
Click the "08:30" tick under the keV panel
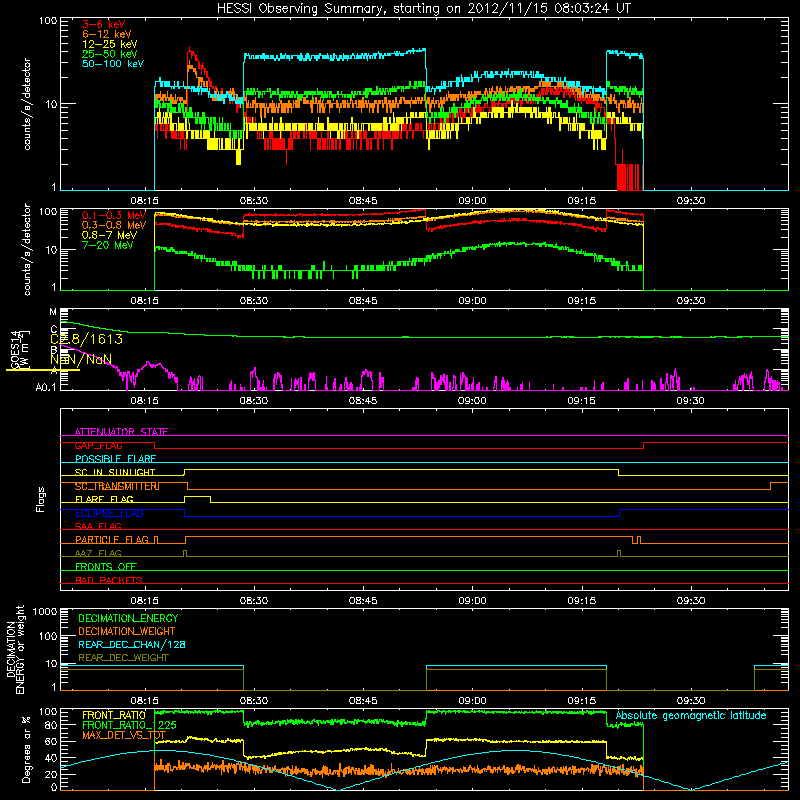[254, 201]
